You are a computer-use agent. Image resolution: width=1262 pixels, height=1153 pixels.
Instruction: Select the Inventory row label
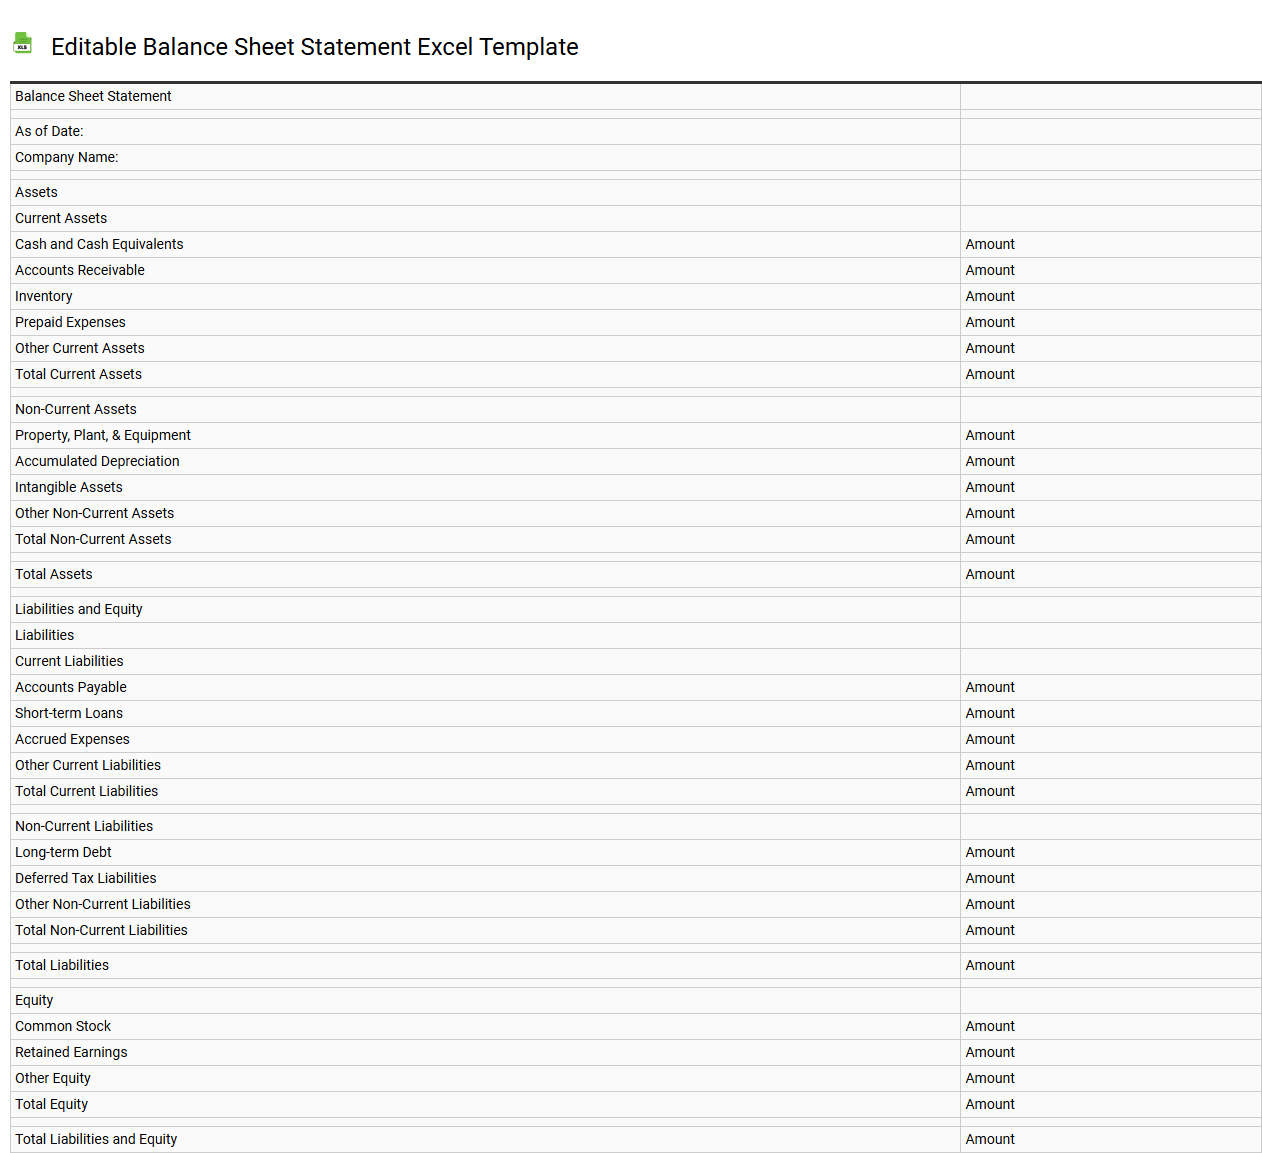[43, 296]
